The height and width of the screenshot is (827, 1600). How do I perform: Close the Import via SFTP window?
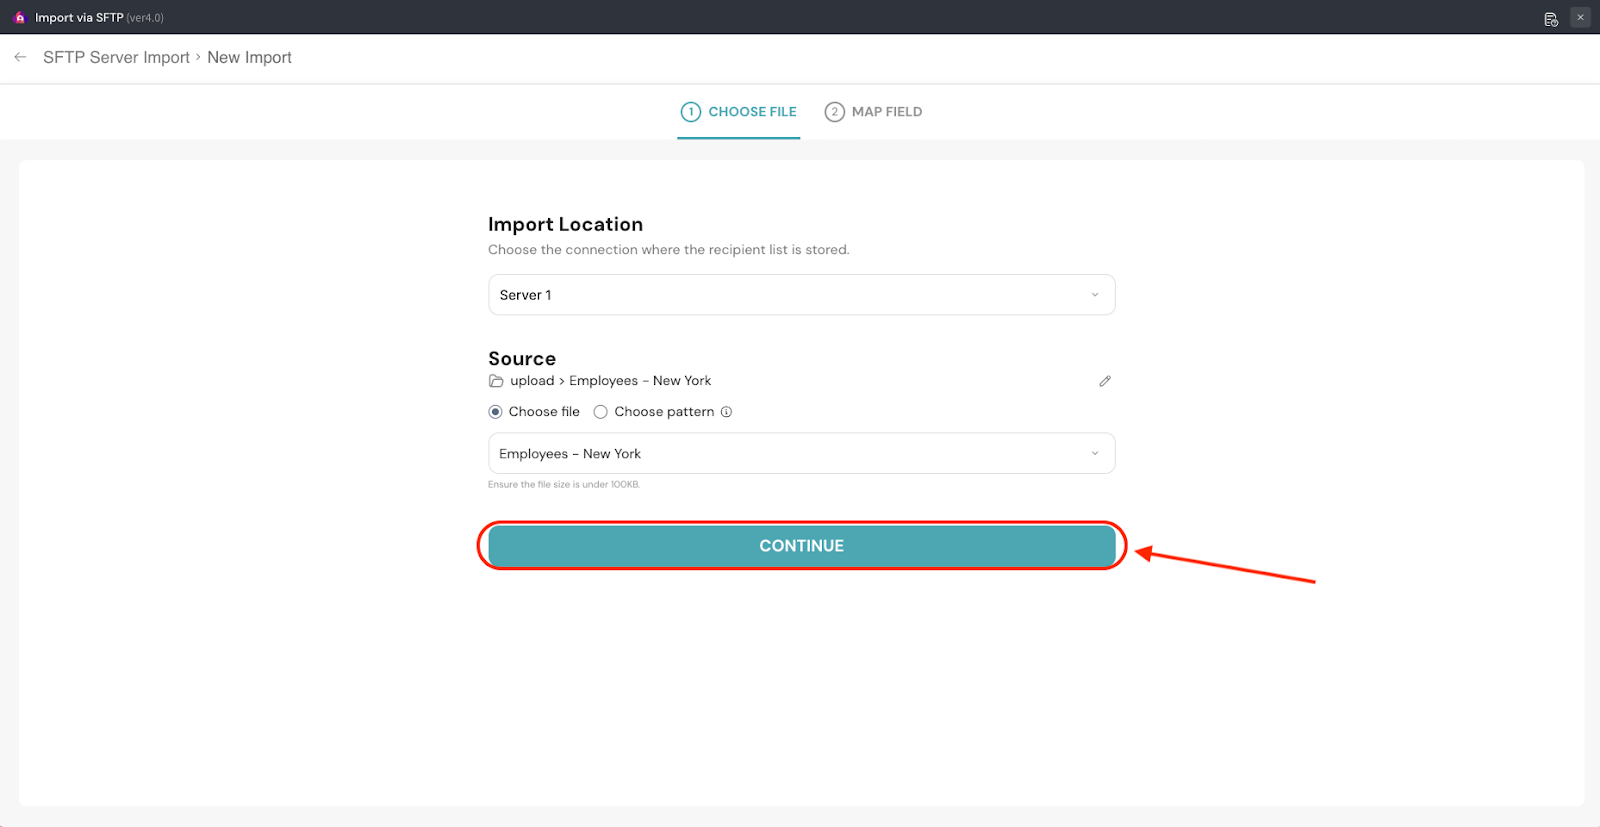[x=1580, y=17]
